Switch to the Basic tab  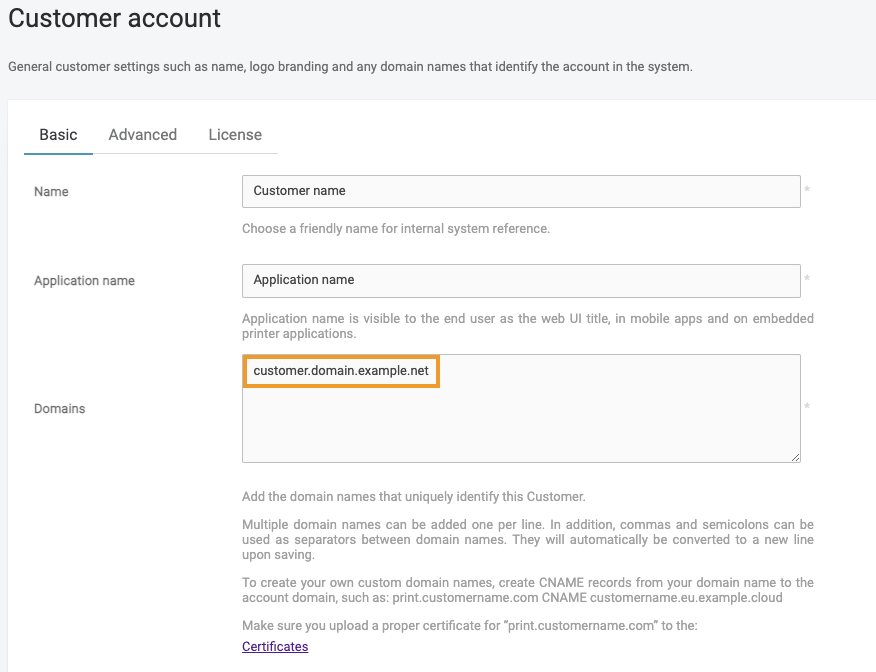point(58,135)
